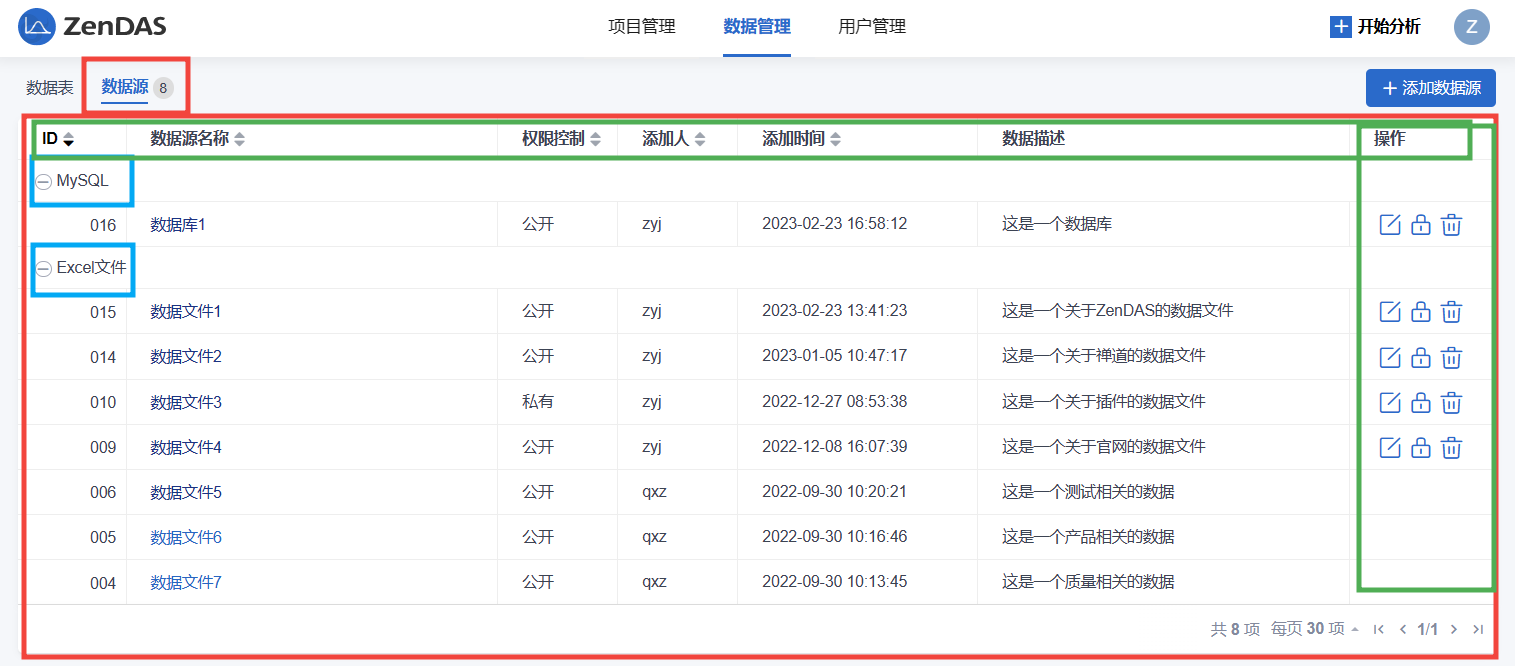The width and height of the screenshot is (1515, 666).
Task: Click the ZenDAS logo
Action: pyautogui.click(x=92, y=27)
